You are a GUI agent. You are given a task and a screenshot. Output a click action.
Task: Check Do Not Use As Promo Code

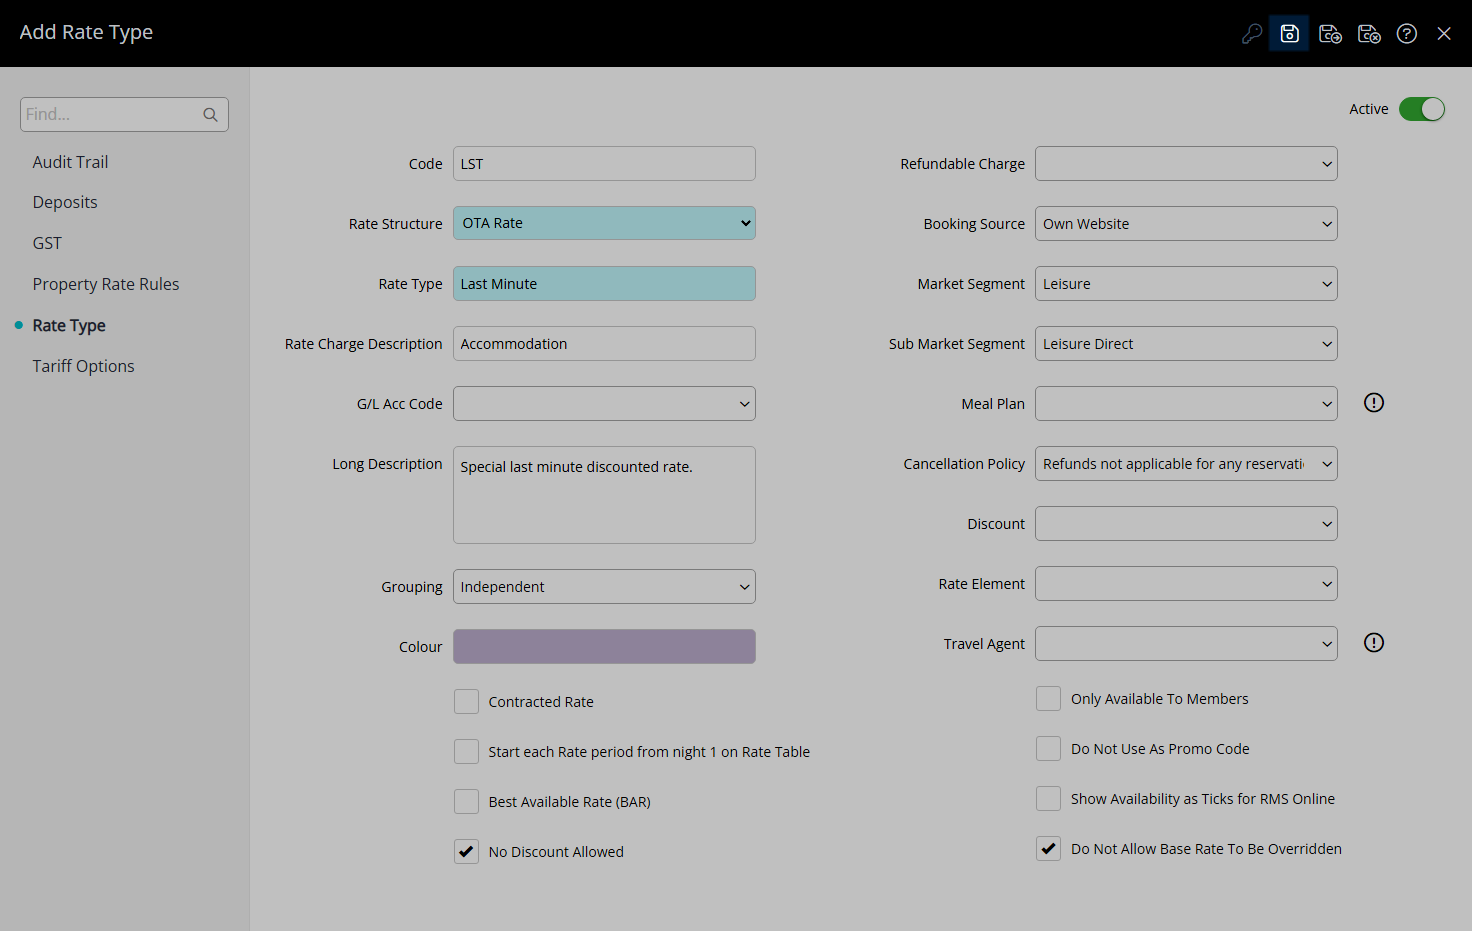click(1048, 748)
